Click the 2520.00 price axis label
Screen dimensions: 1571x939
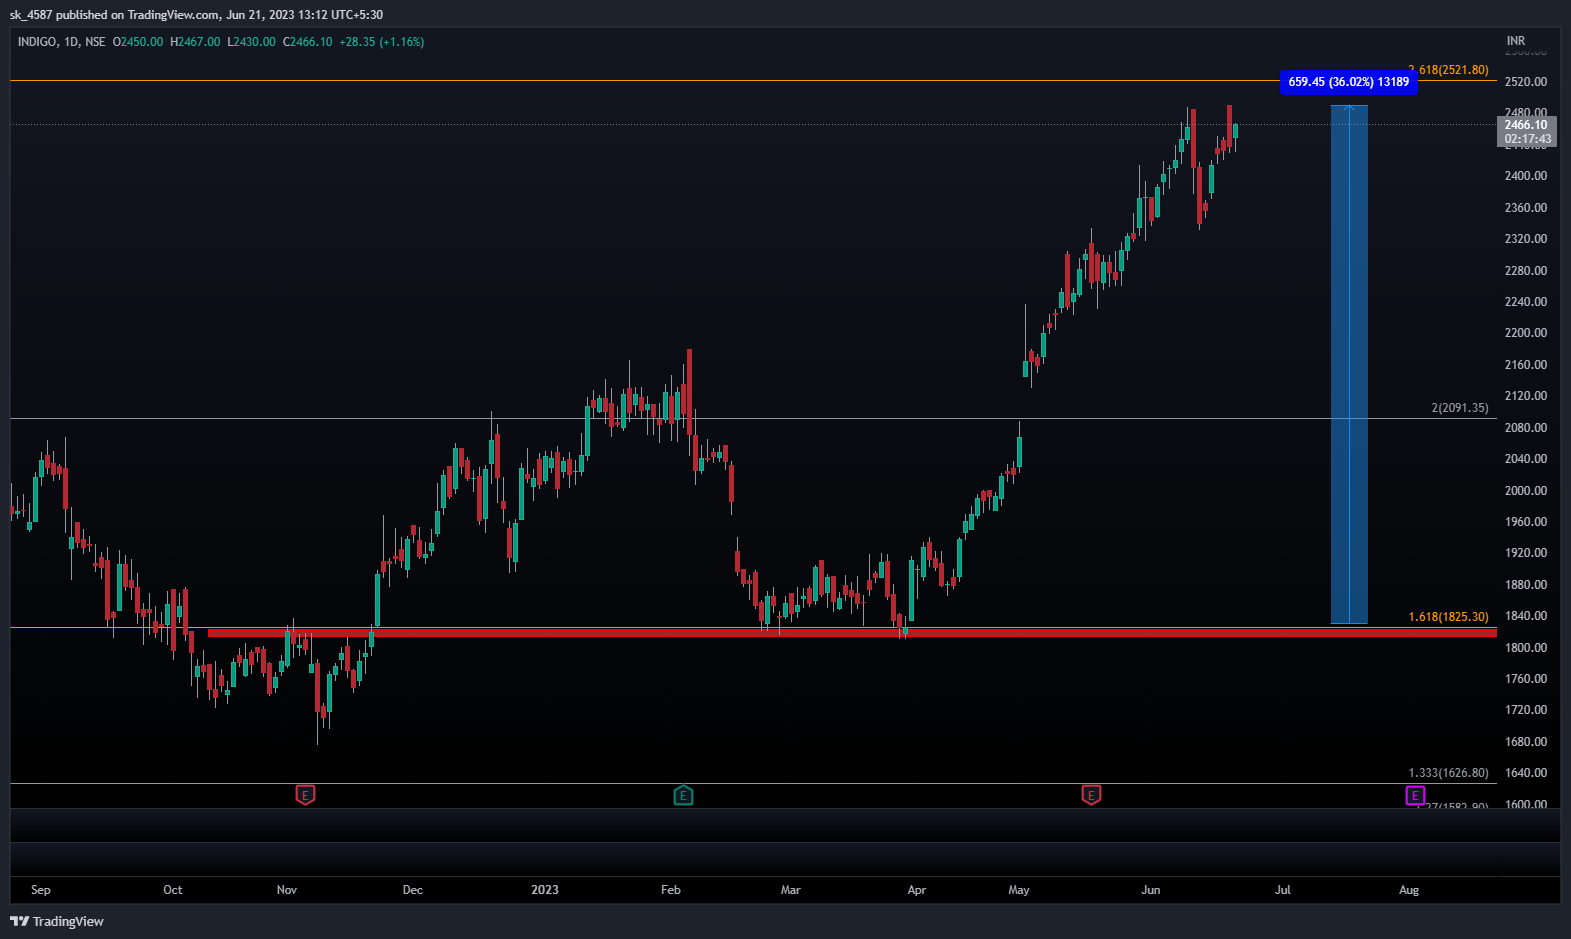(1526, 82)
